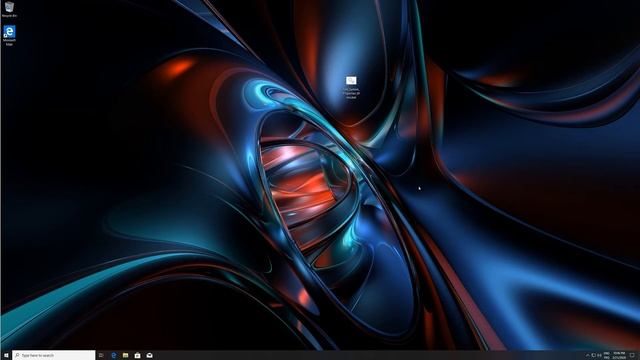Image resolution: width=640 pixels, height=360 pixels.
Task: Expand the hidden system tray icons
Action: [x=588, y=355]
